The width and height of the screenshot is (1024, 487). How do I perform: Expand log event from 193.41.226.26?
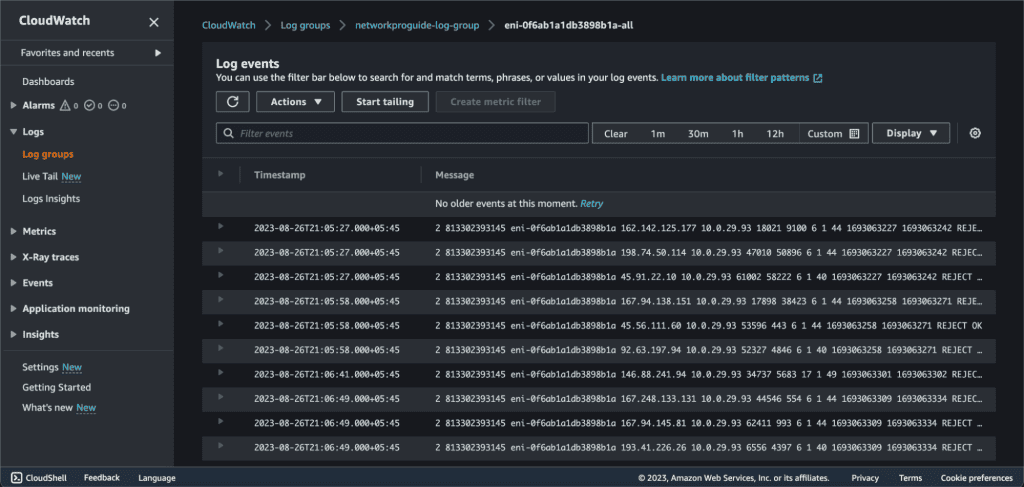coord(221,445)
